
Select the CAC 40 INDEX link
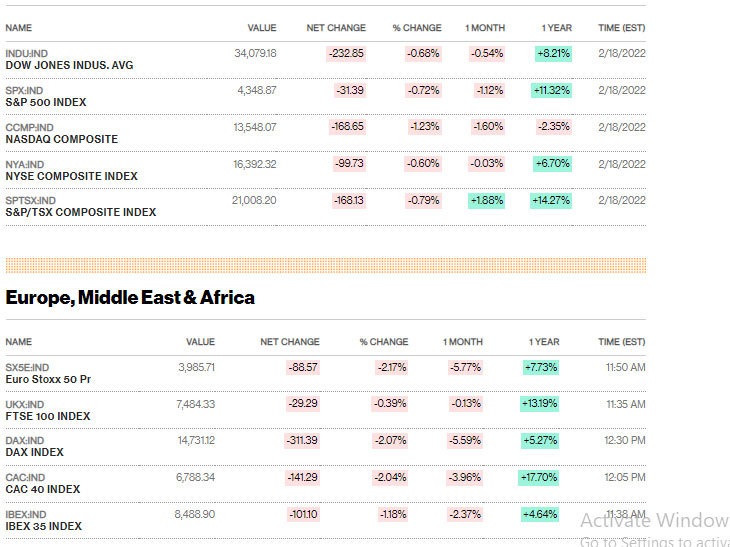(43, 489)
